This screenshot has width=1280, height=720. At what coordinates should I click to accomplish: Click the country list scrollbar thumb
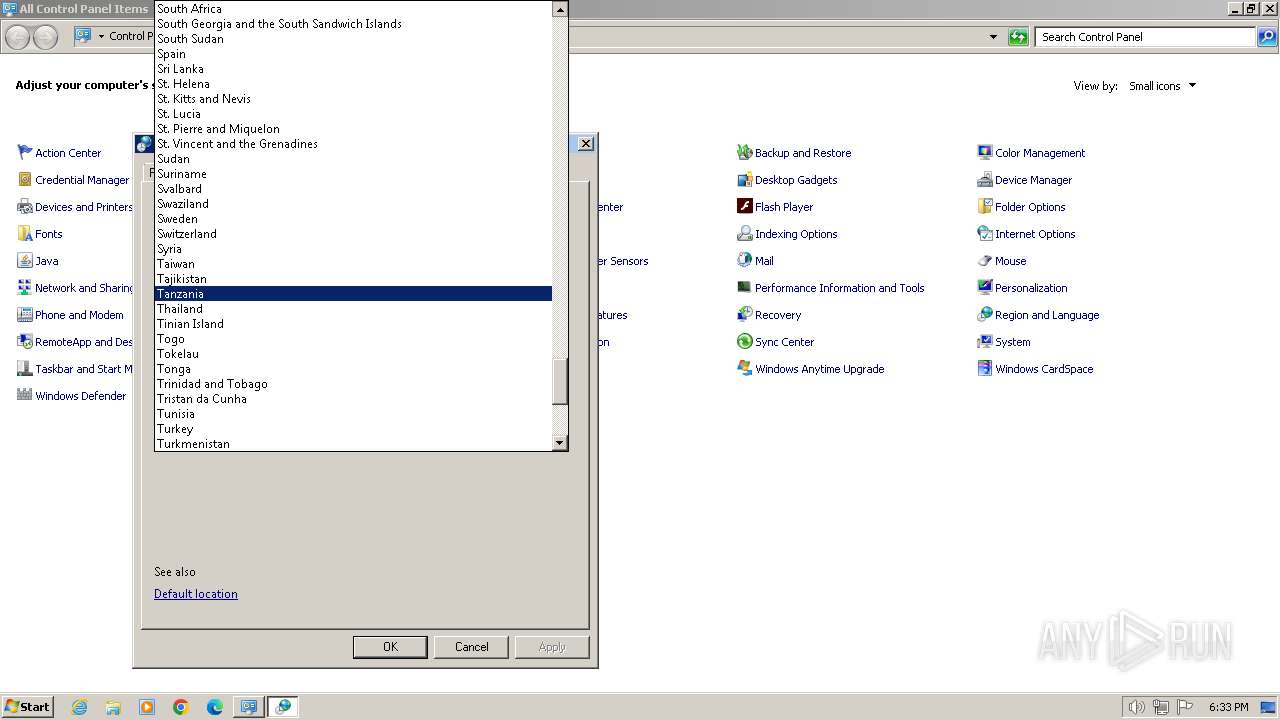(x=560, y=381)
